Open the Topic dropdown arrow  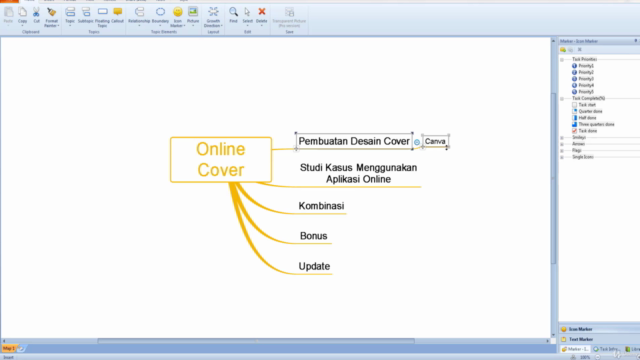click(x=70, y=26)
